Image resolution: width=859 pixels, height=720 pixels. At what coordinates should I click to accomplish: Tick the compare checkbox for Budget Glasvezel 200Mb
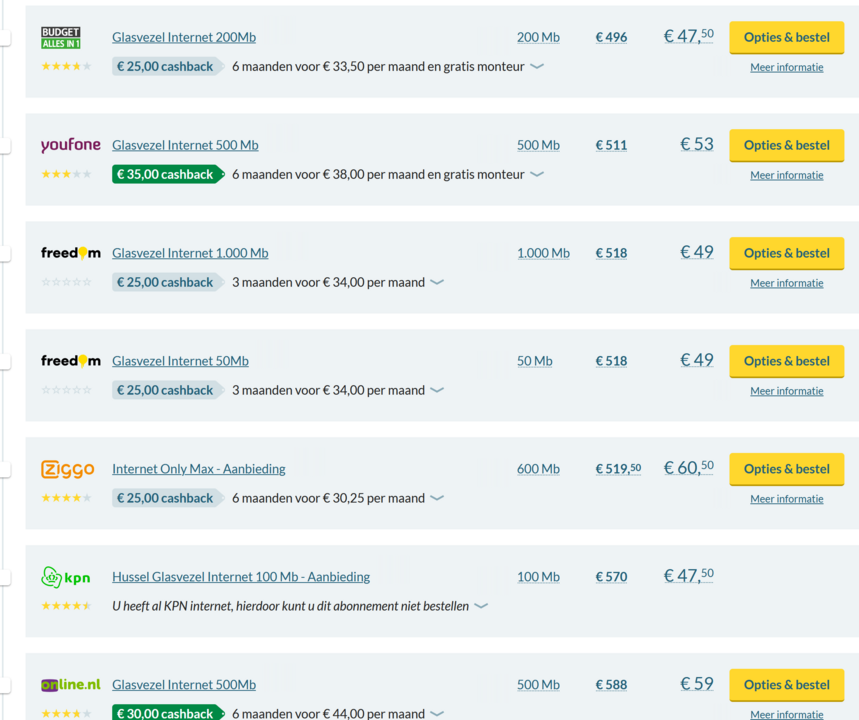pyautogui.click(x=4, y=38)
